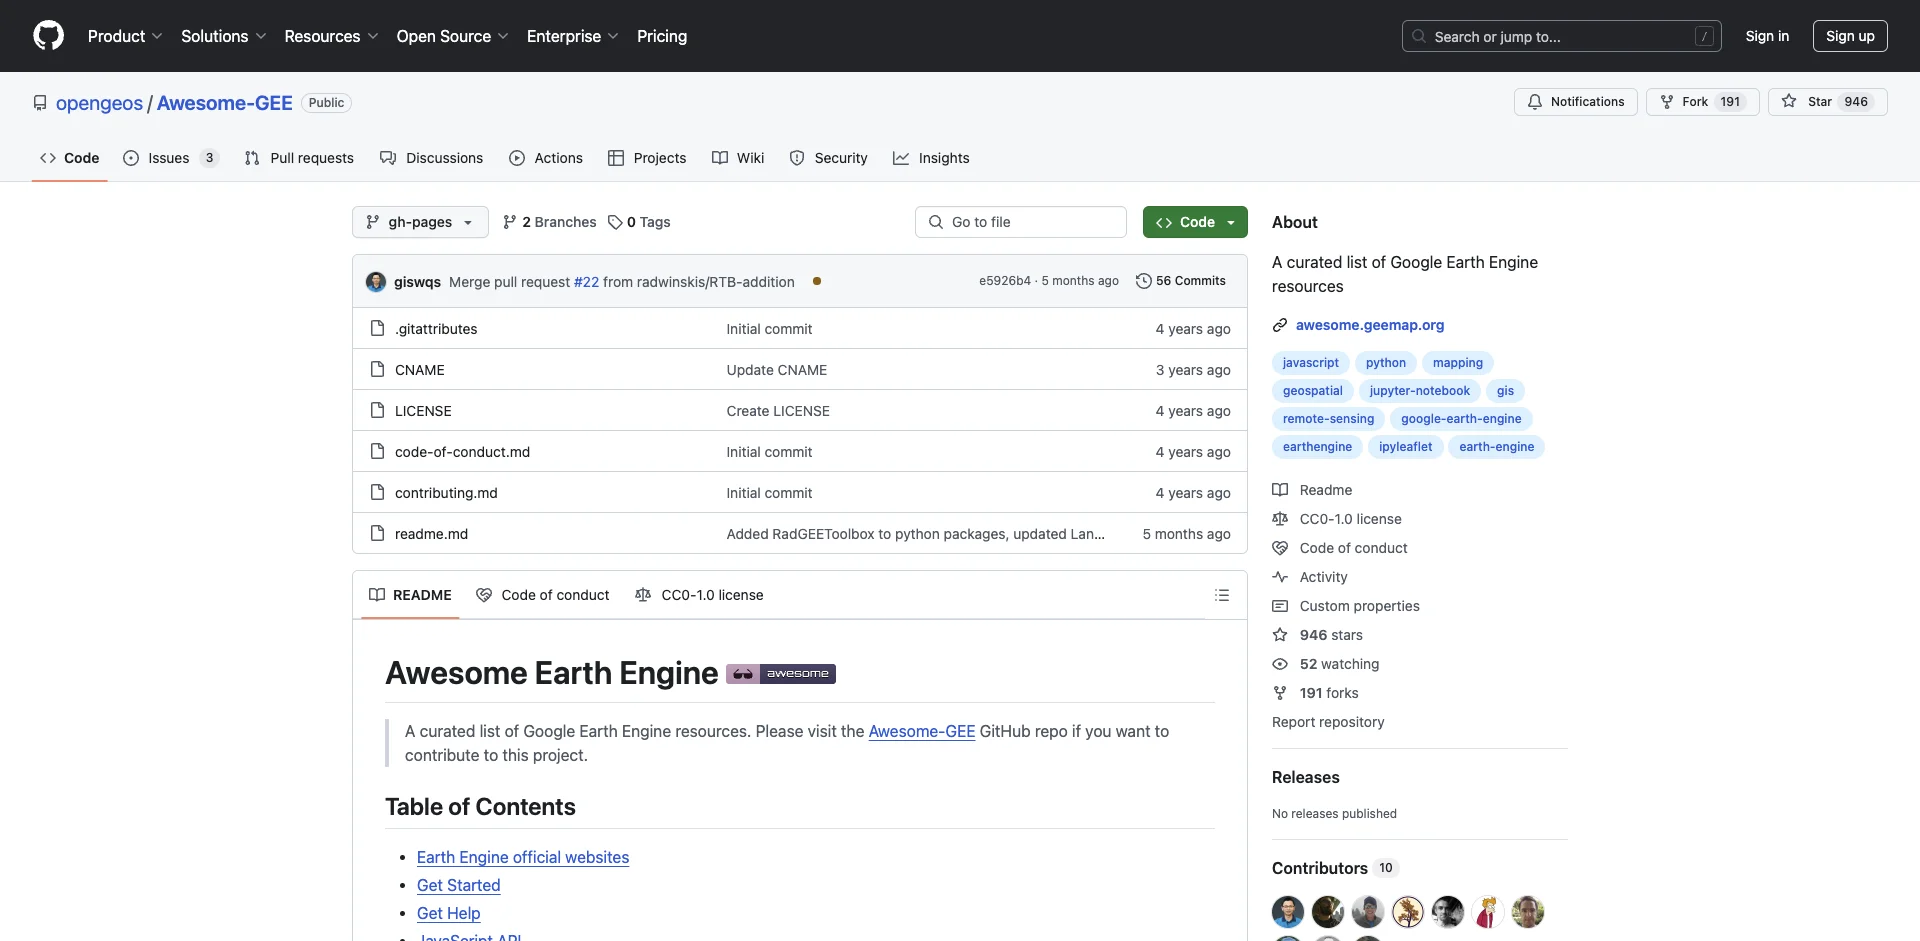Expand the Enterprise menu
The width and height of the screenshot is (1920, 941).
573,36
